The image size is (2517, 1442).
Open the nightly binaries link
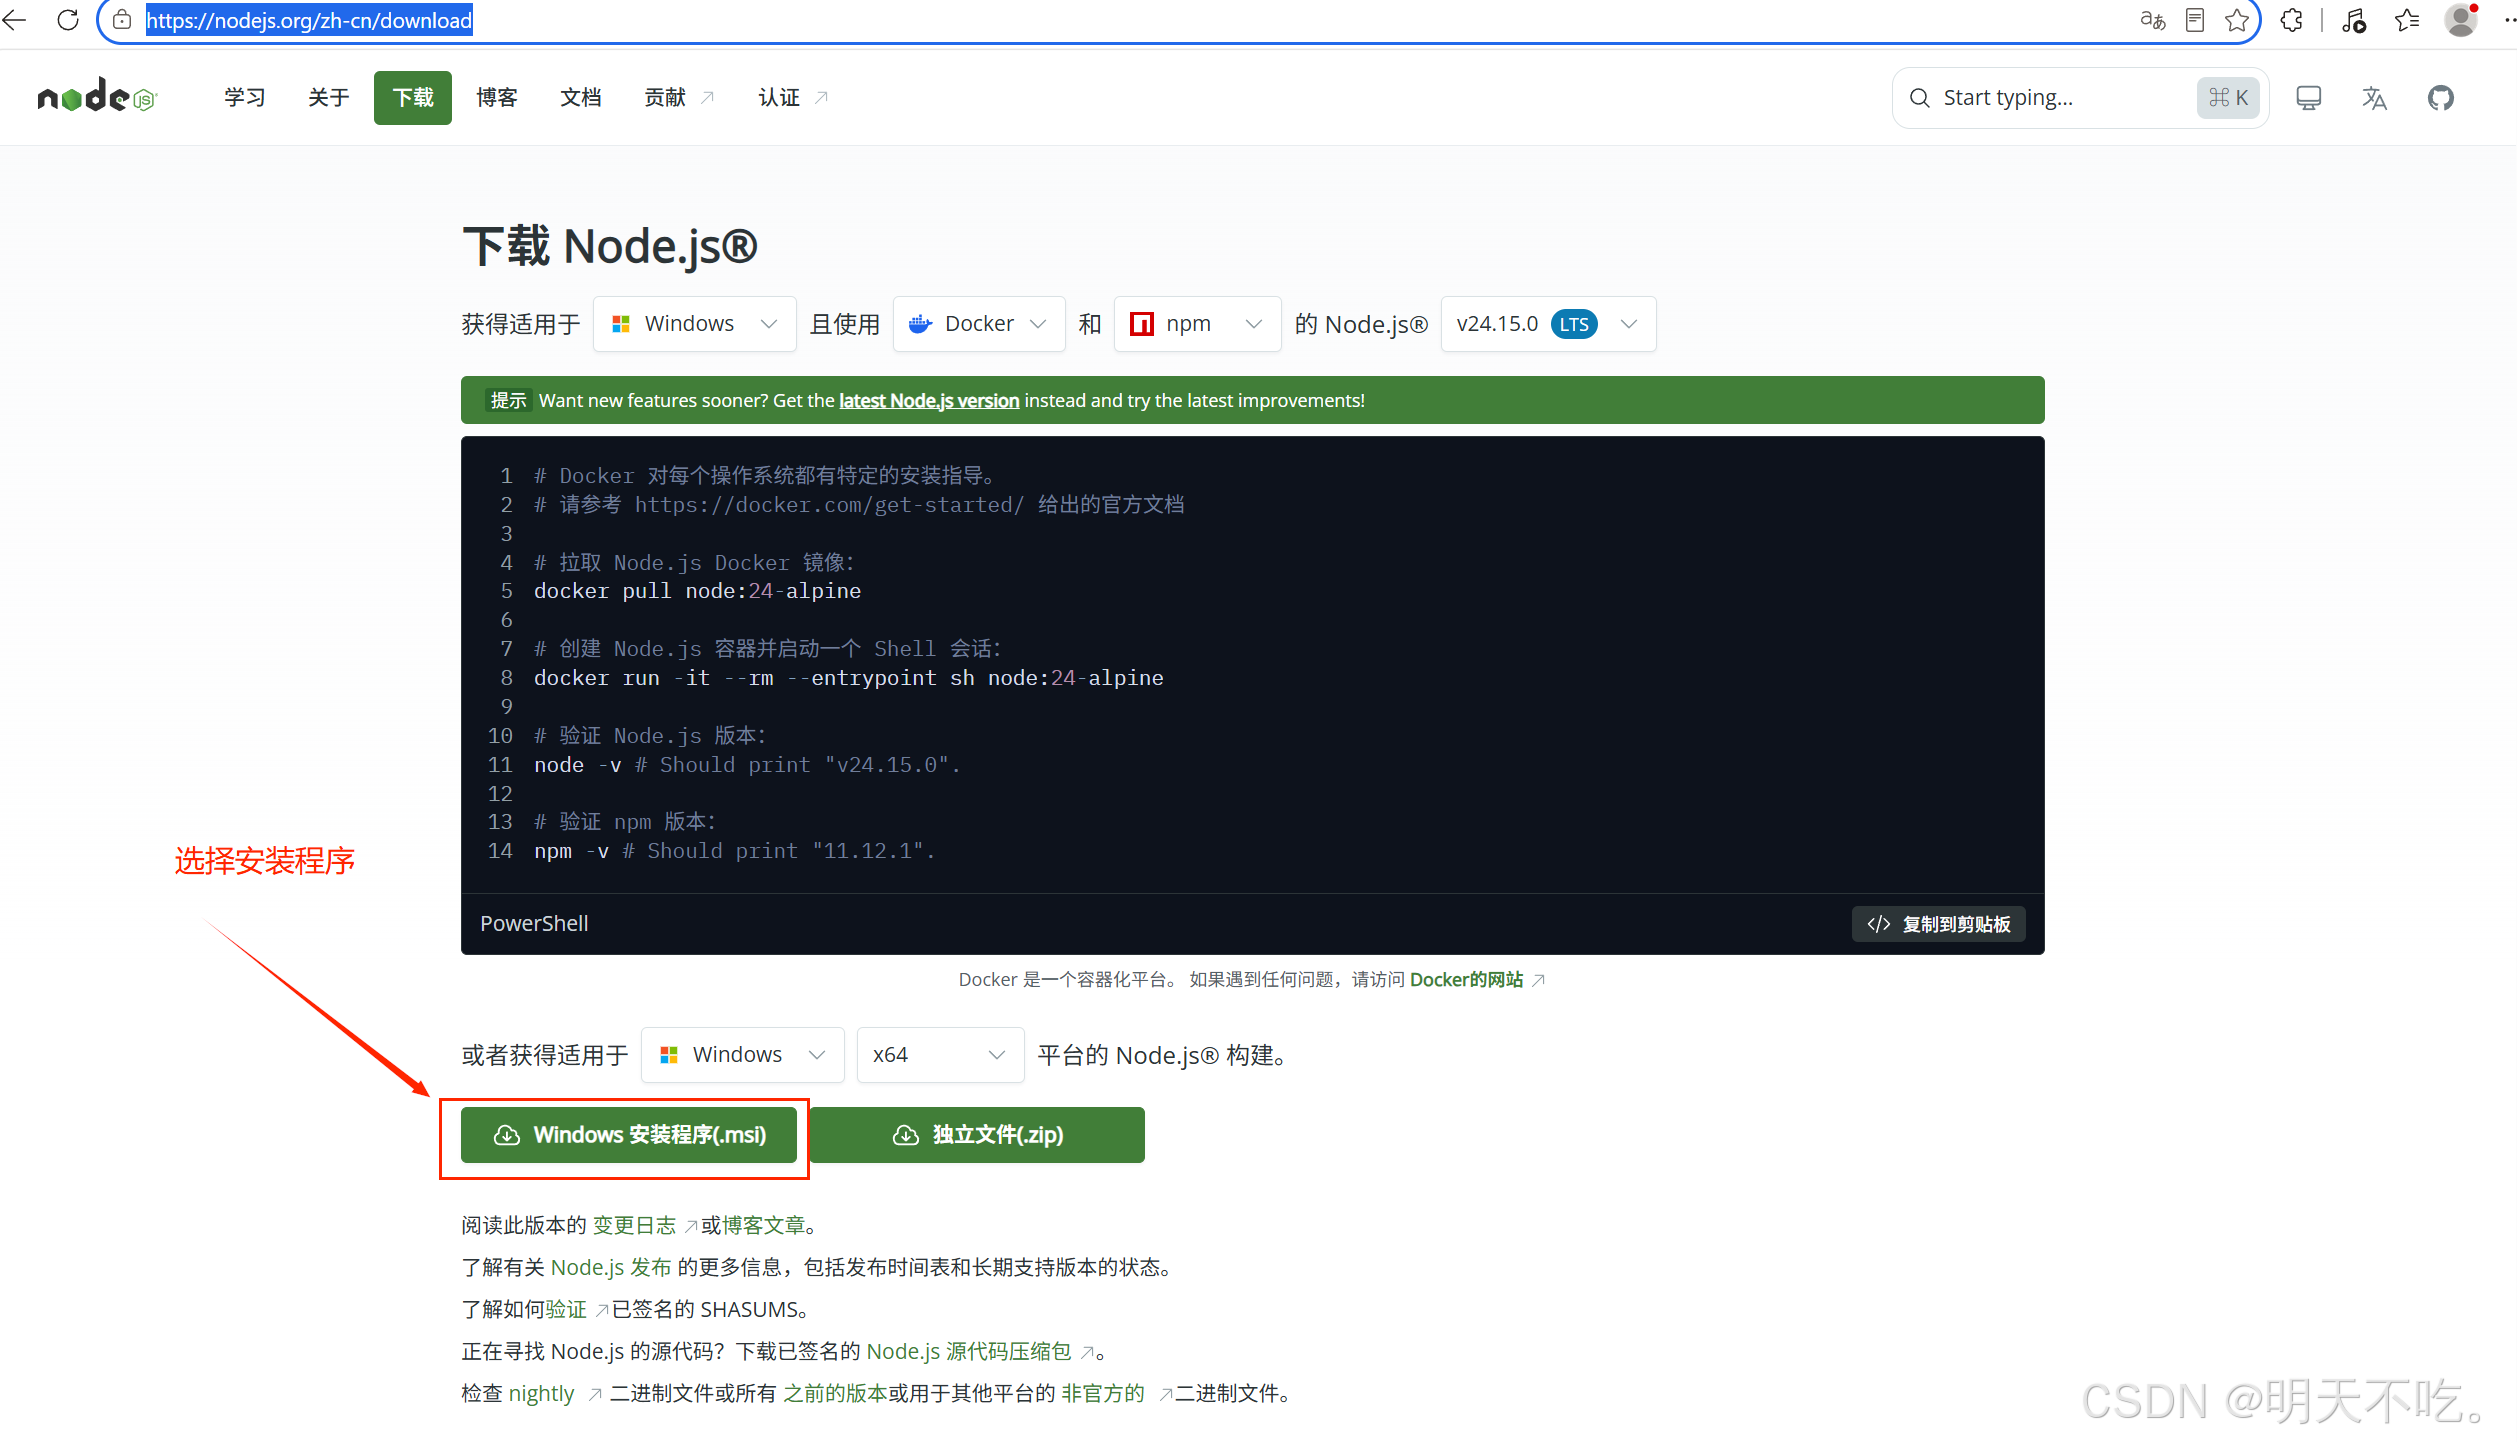(x=541, y=1394)
